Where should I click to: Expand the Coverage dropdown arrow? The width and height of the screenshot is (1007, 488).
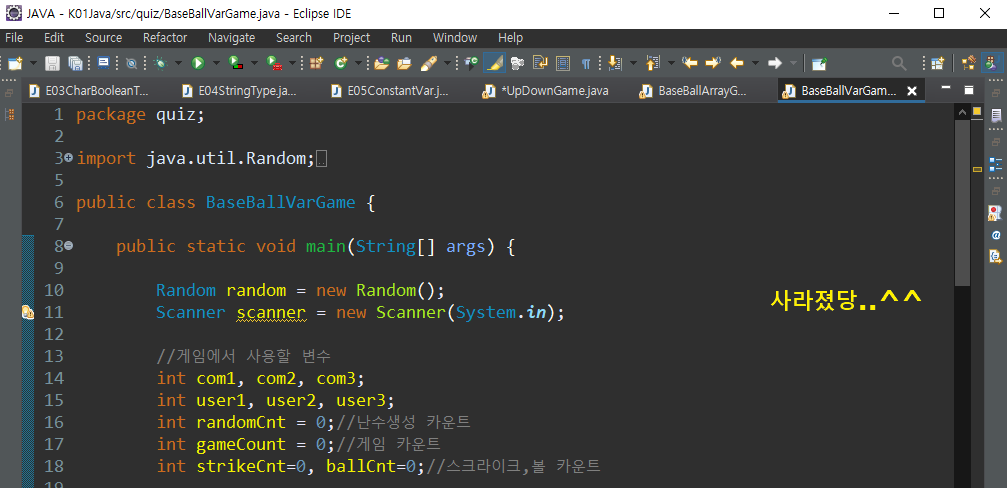tap(254, 63)
